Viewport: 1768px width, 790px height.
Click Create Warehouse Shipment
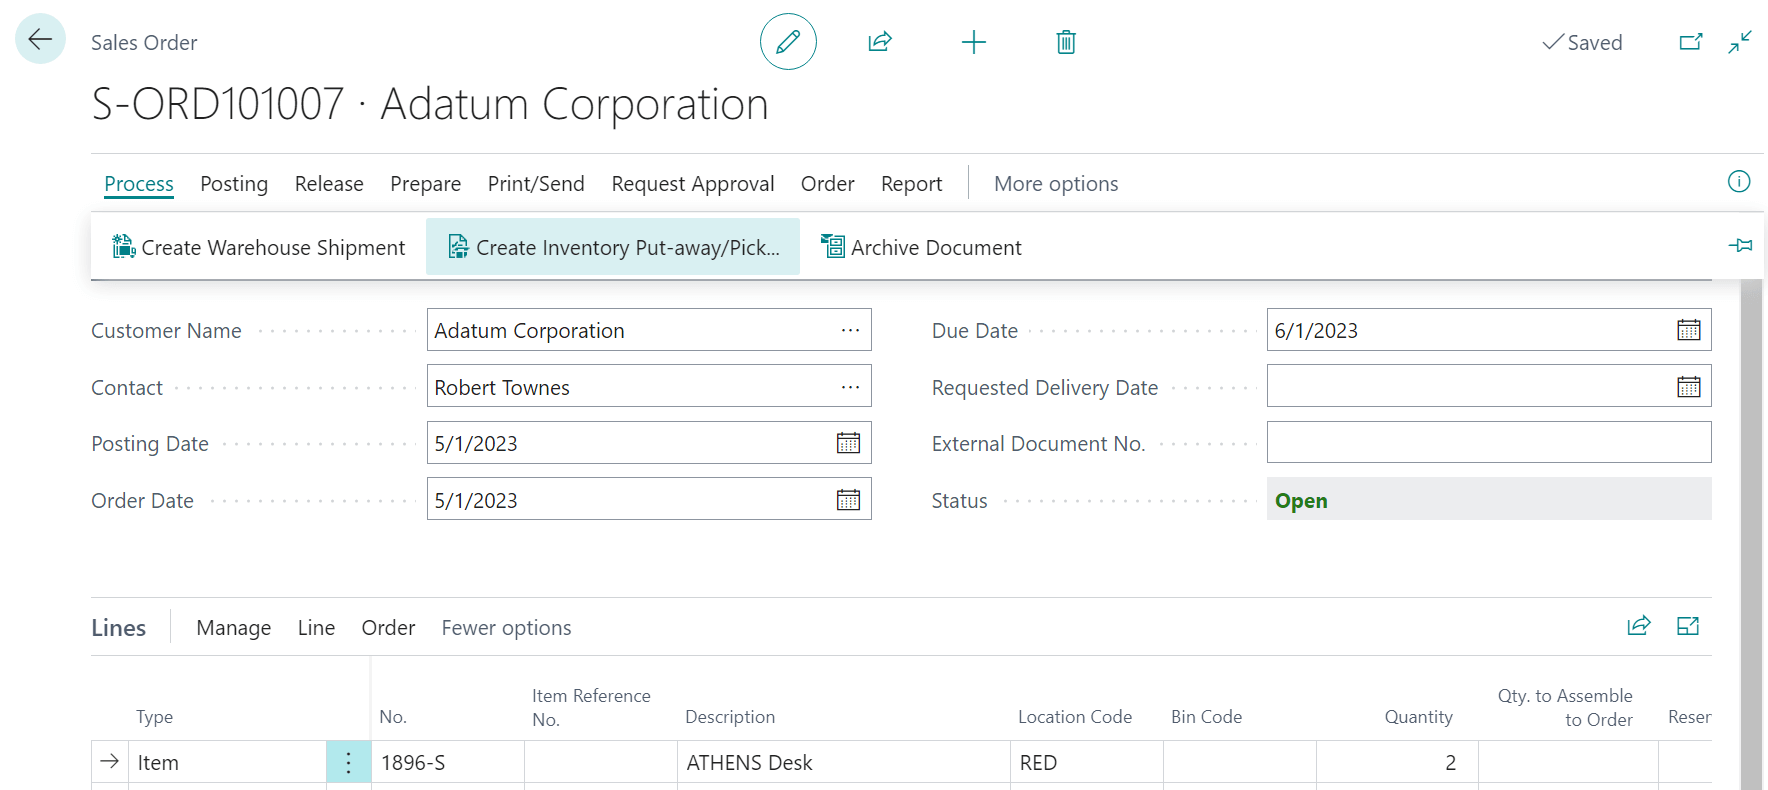point(259,247)
